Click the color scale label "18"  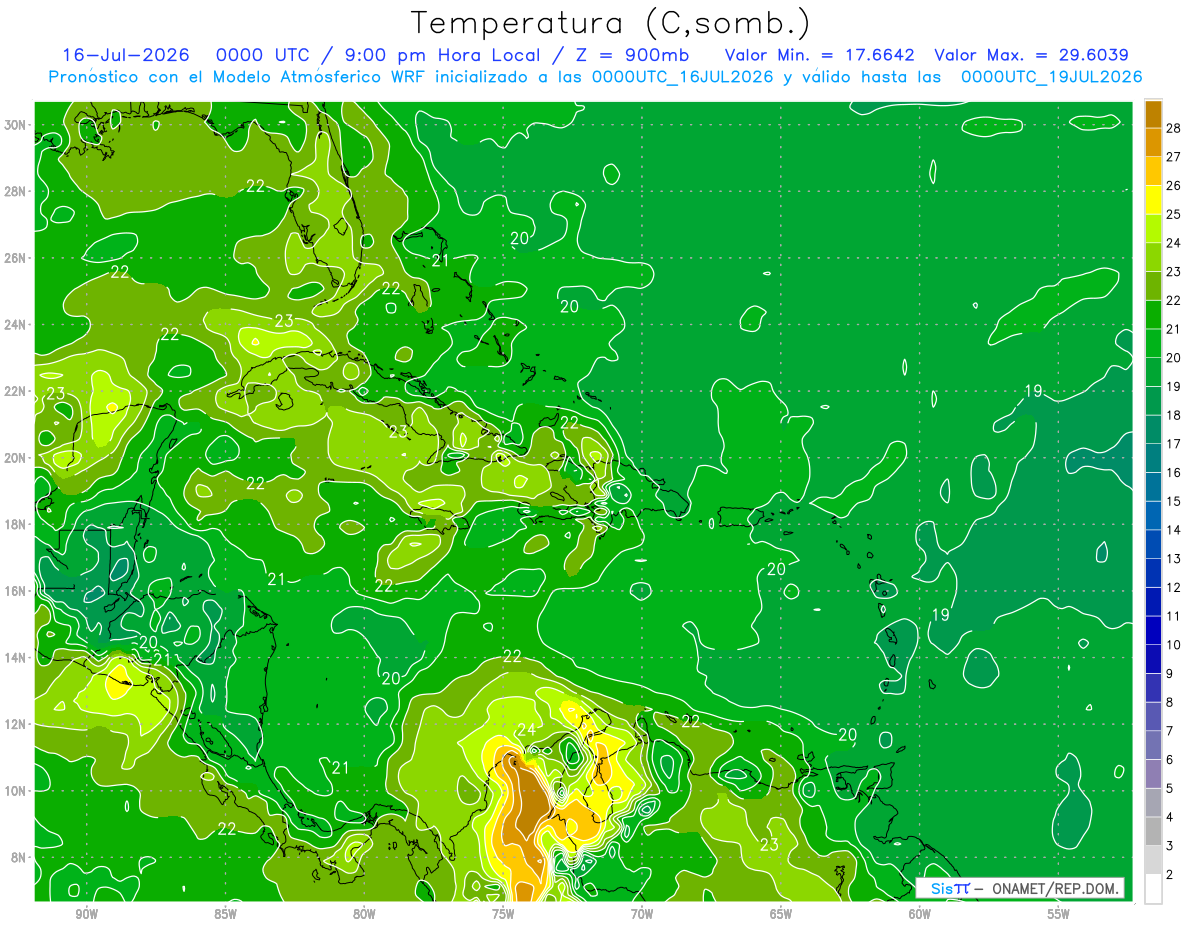pos(1173,415)
